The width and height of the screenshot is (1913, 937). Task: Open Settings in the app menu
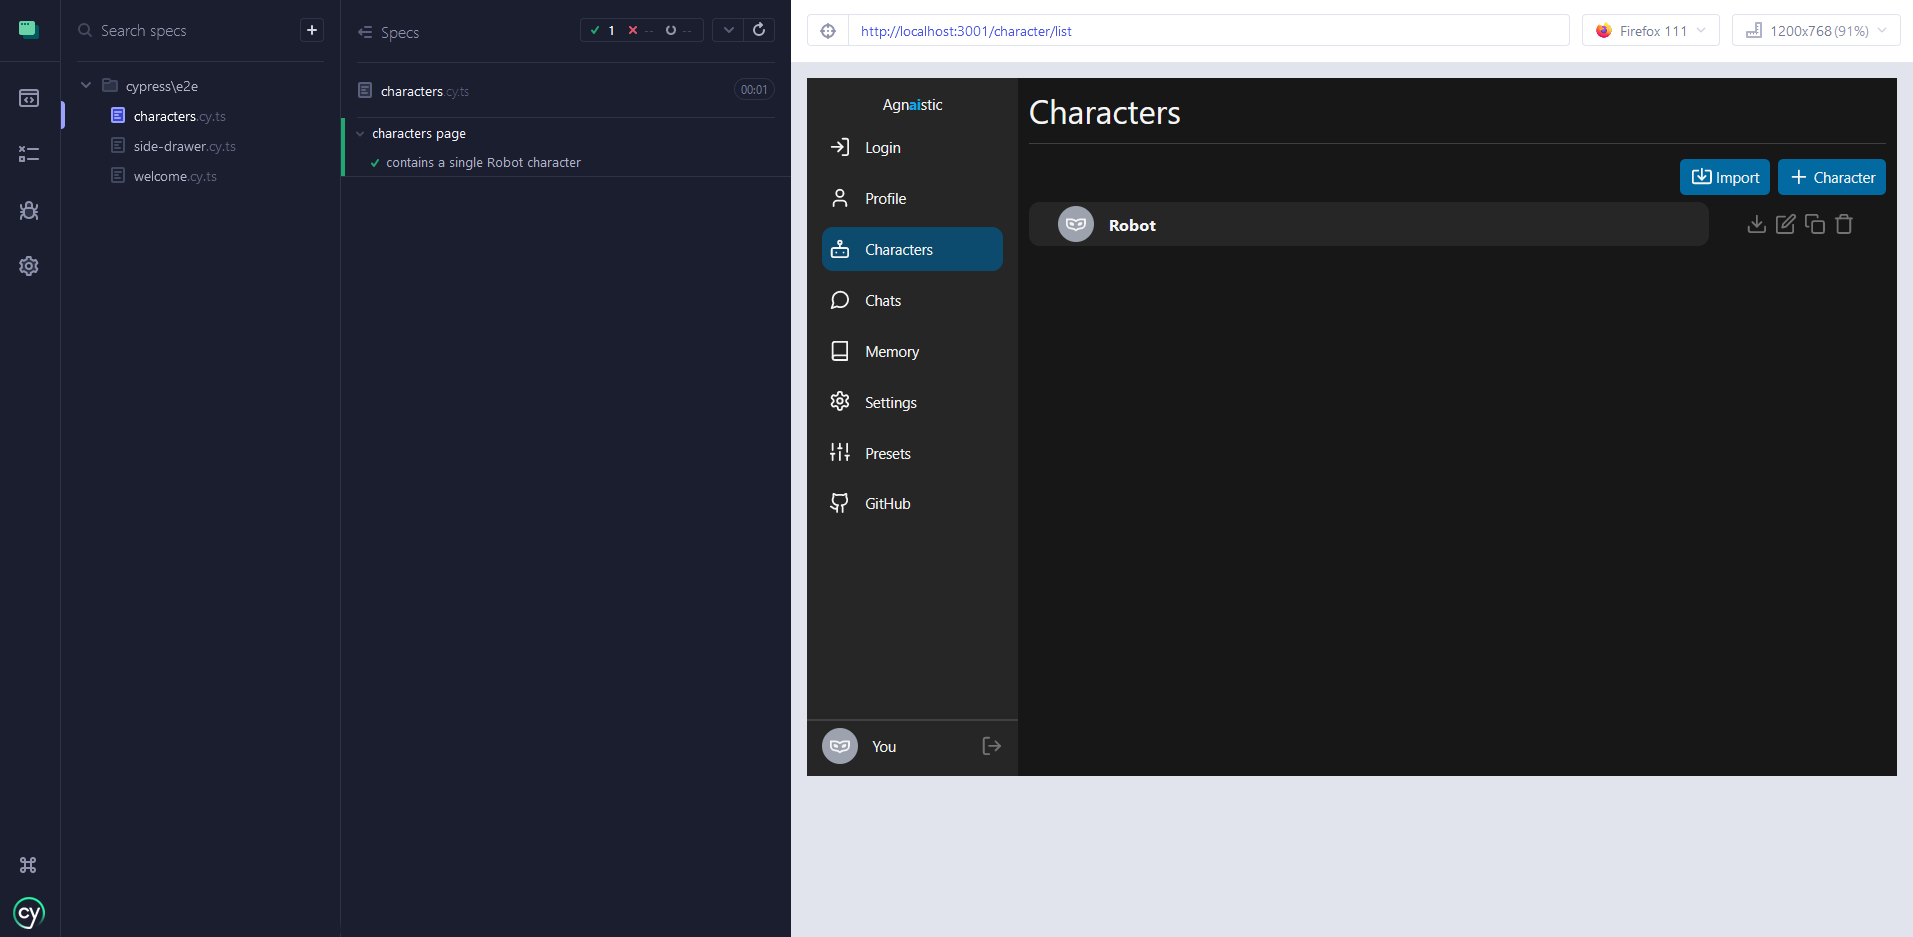912,402
